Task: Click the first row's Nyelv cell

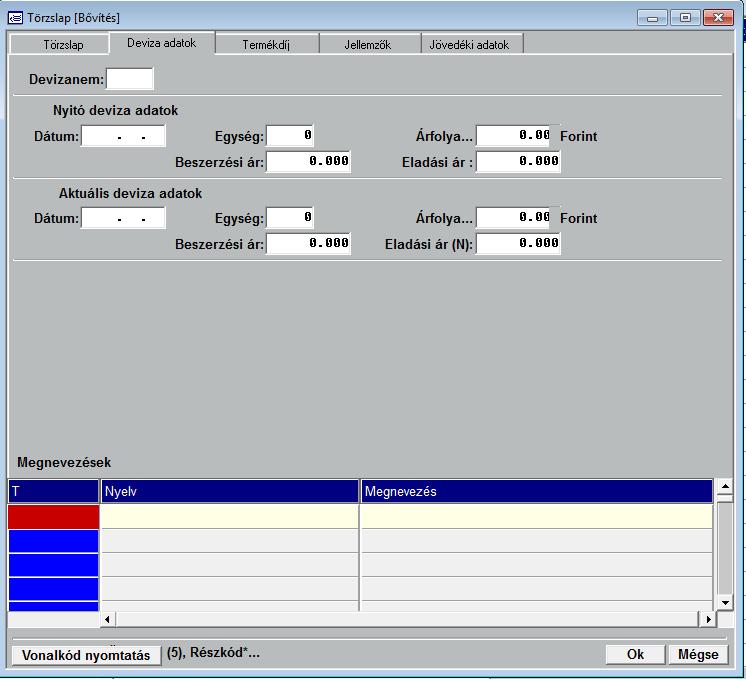Action: pos(230,517)
